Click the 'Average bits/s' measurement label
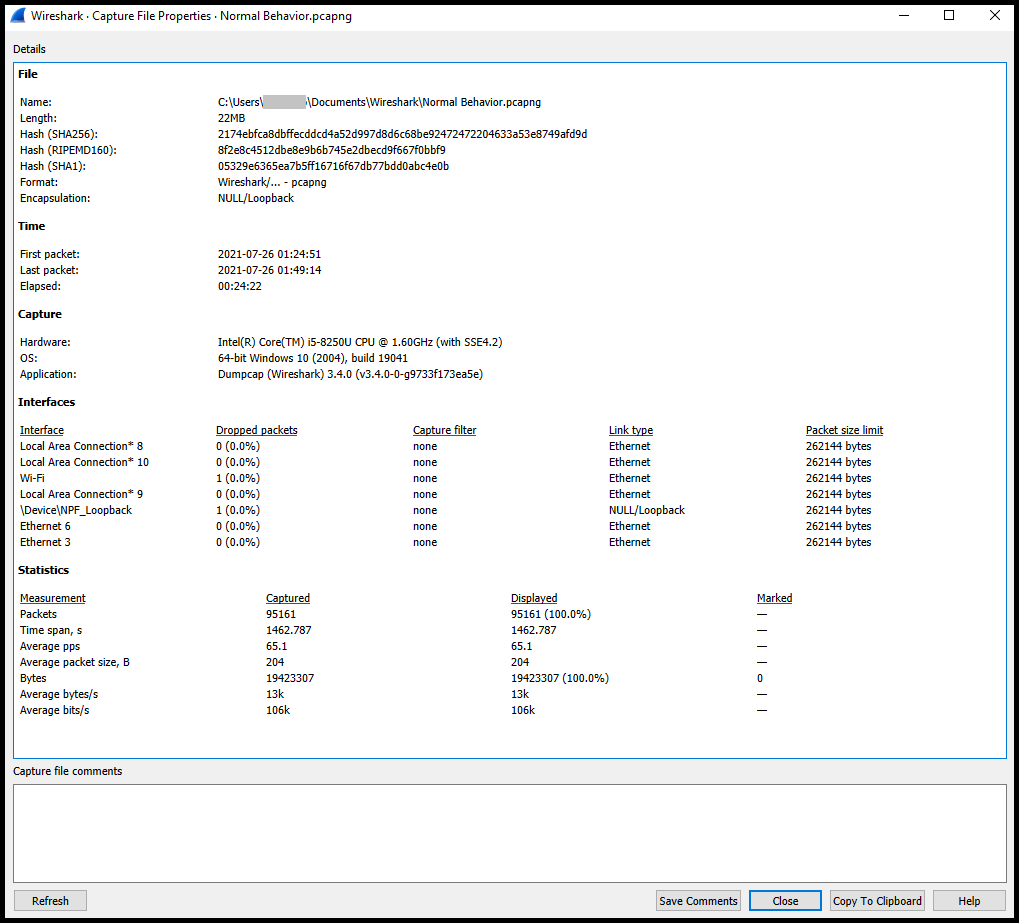Image resolution: width=1019 pixels, height=923 pixels. pyautogui.click(x=55, y=710)
